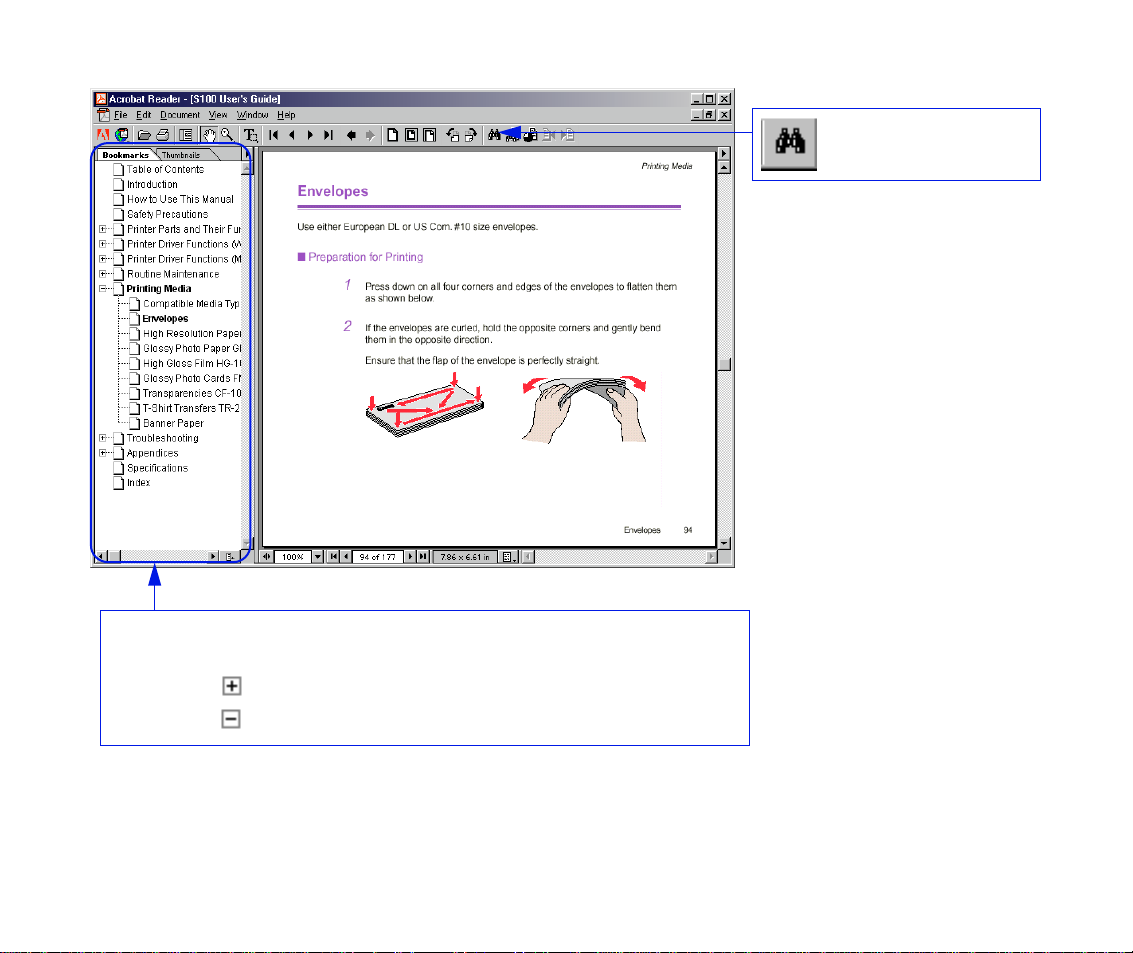Rotate view clockwise icon
The width and height of the screenshot is (1133, 953).
(x=471, y=135)
